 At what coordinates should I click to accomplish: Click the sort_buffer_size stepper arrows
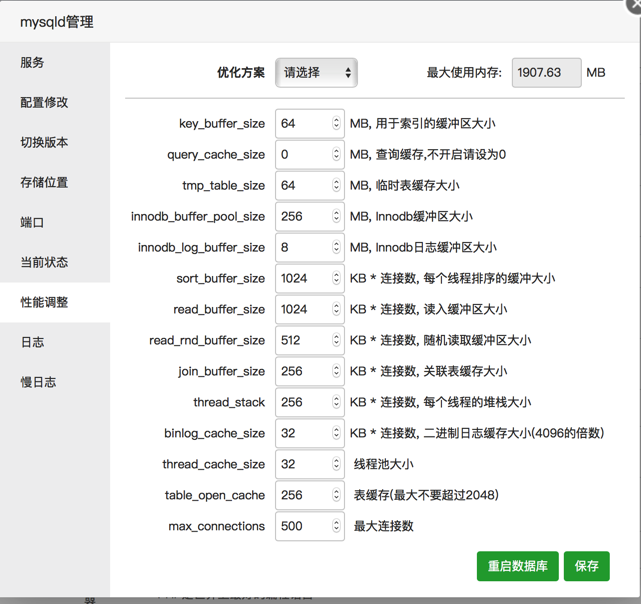click(x=336, y=278)
